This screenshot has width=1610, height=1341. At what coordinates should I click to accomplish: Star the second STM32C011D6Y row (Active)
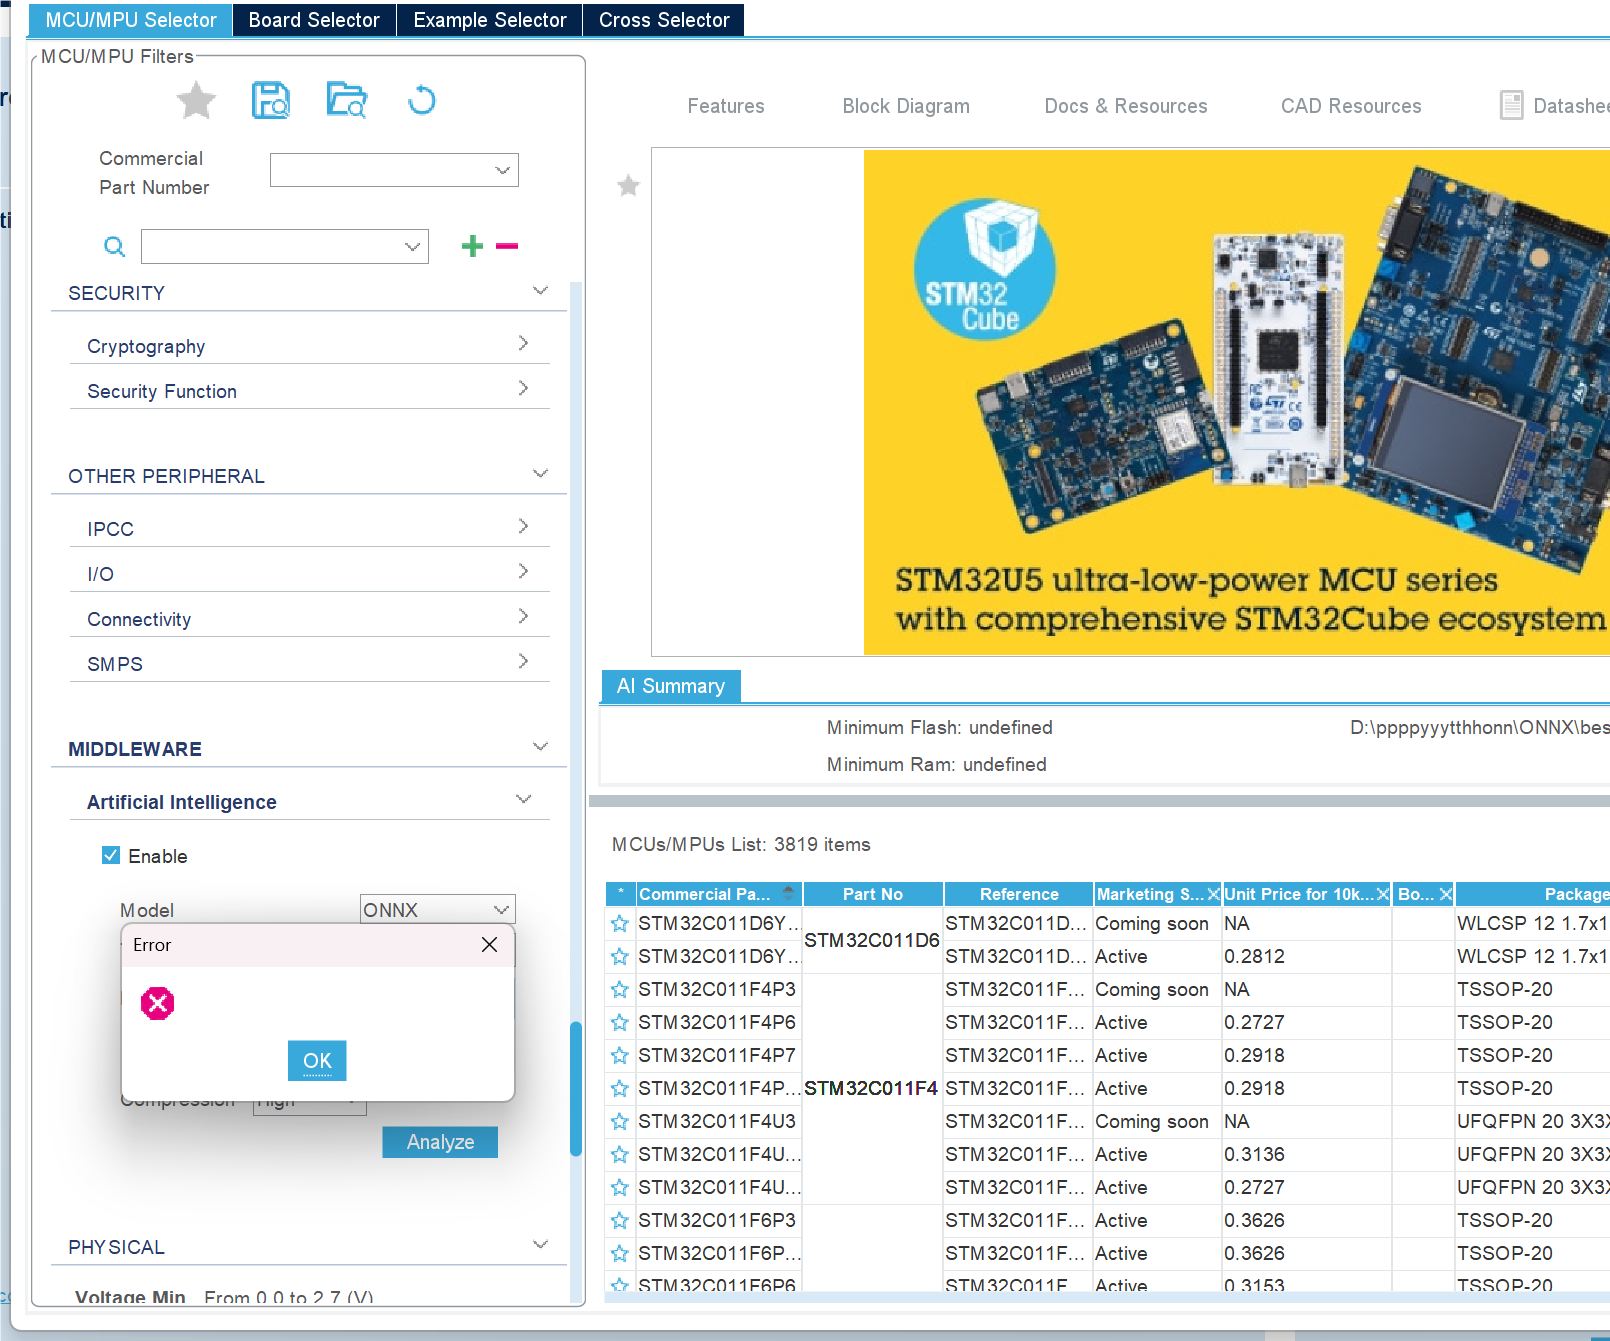pyautogui.click(x=620, y=957)
